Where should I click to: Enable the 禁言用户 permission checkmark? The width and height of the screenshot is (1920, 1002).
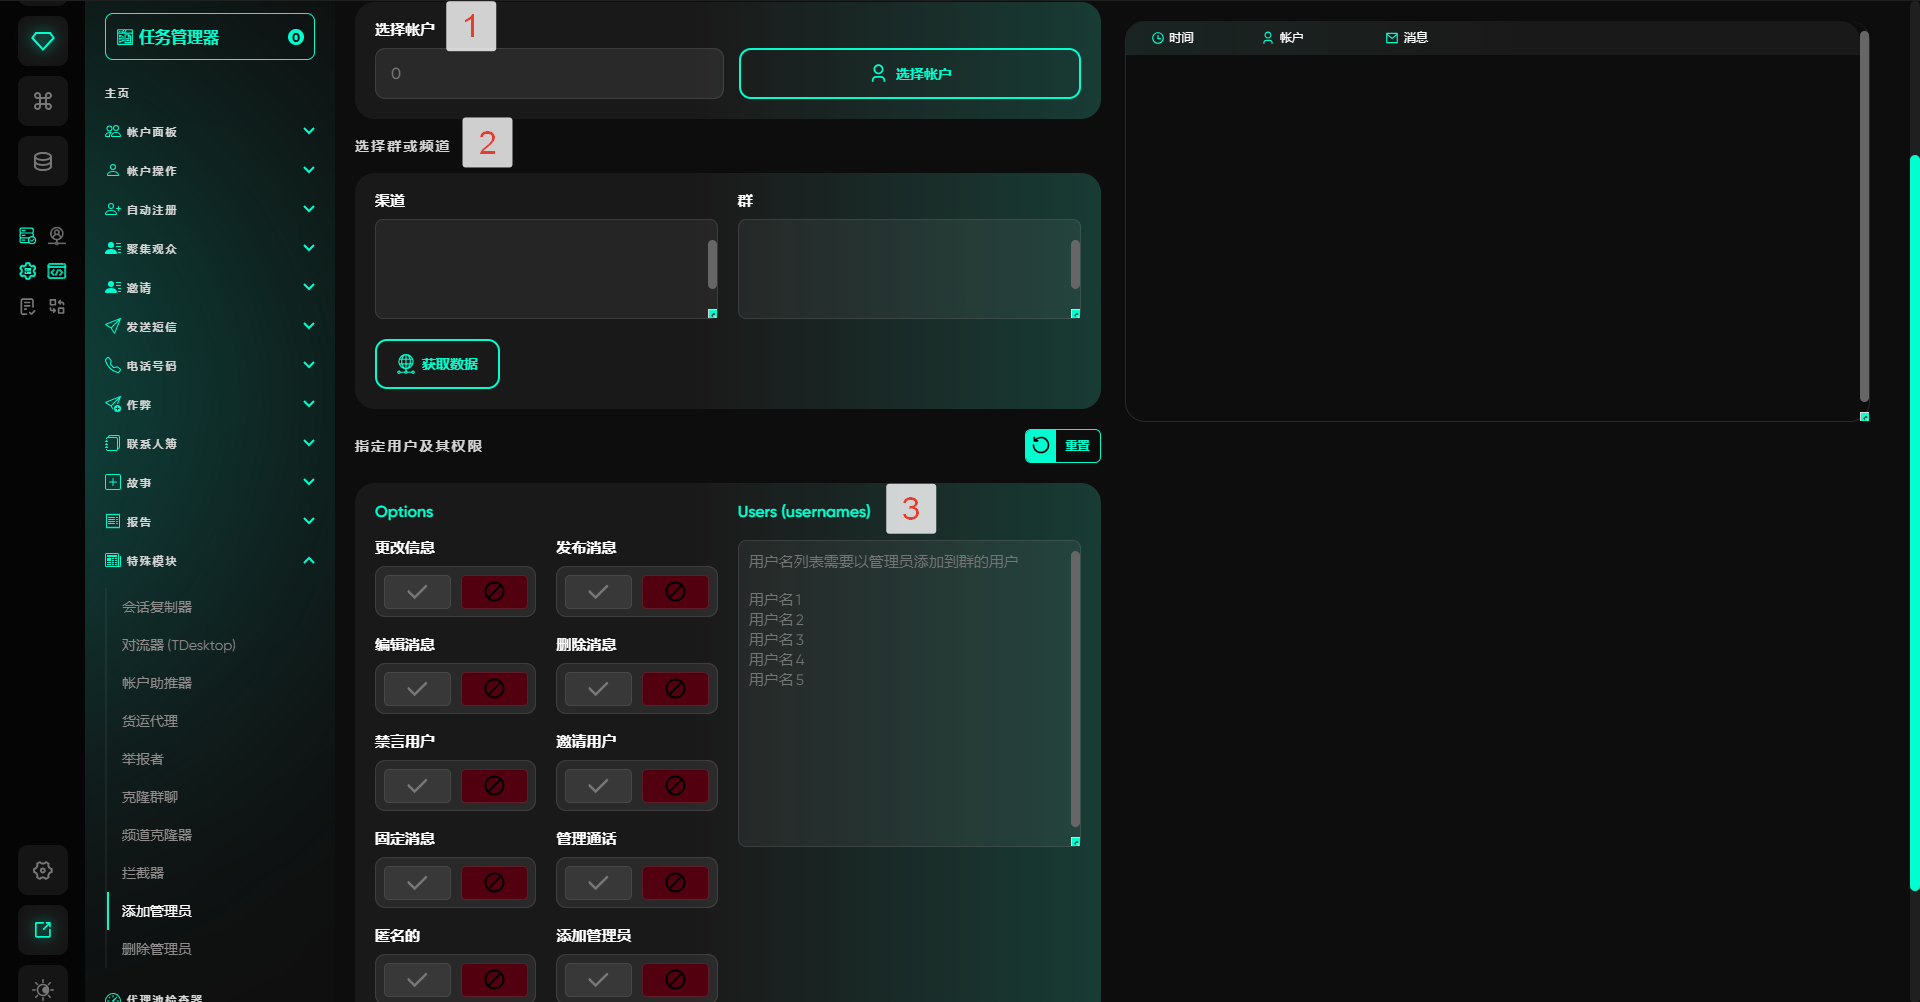(417, 786)
